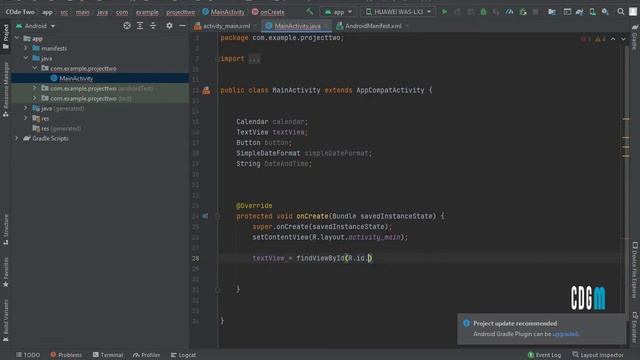Open the Problems tool window tab
Viewport: 640px width, 360px height.
[66, 355]
